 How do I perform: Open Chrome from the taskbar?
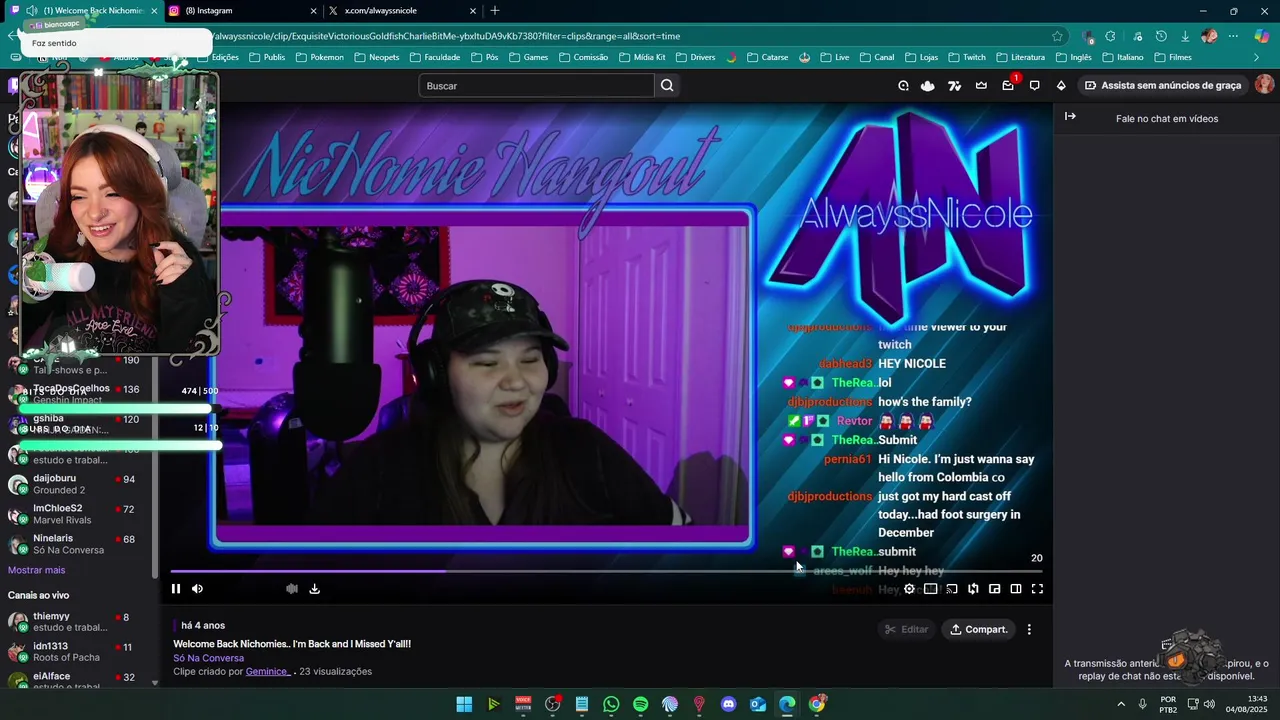pos(817,704)
